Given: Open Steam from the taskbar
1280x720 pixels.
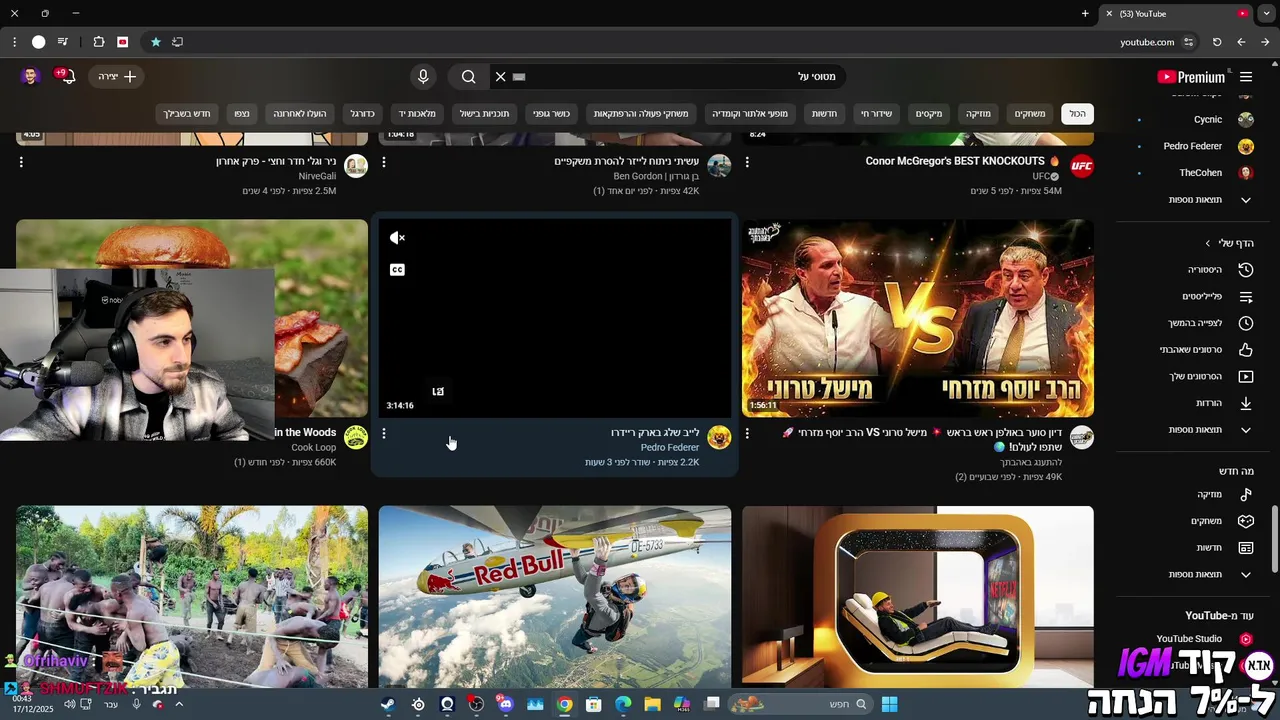Looking at the screenshot, I should point(388,704).
